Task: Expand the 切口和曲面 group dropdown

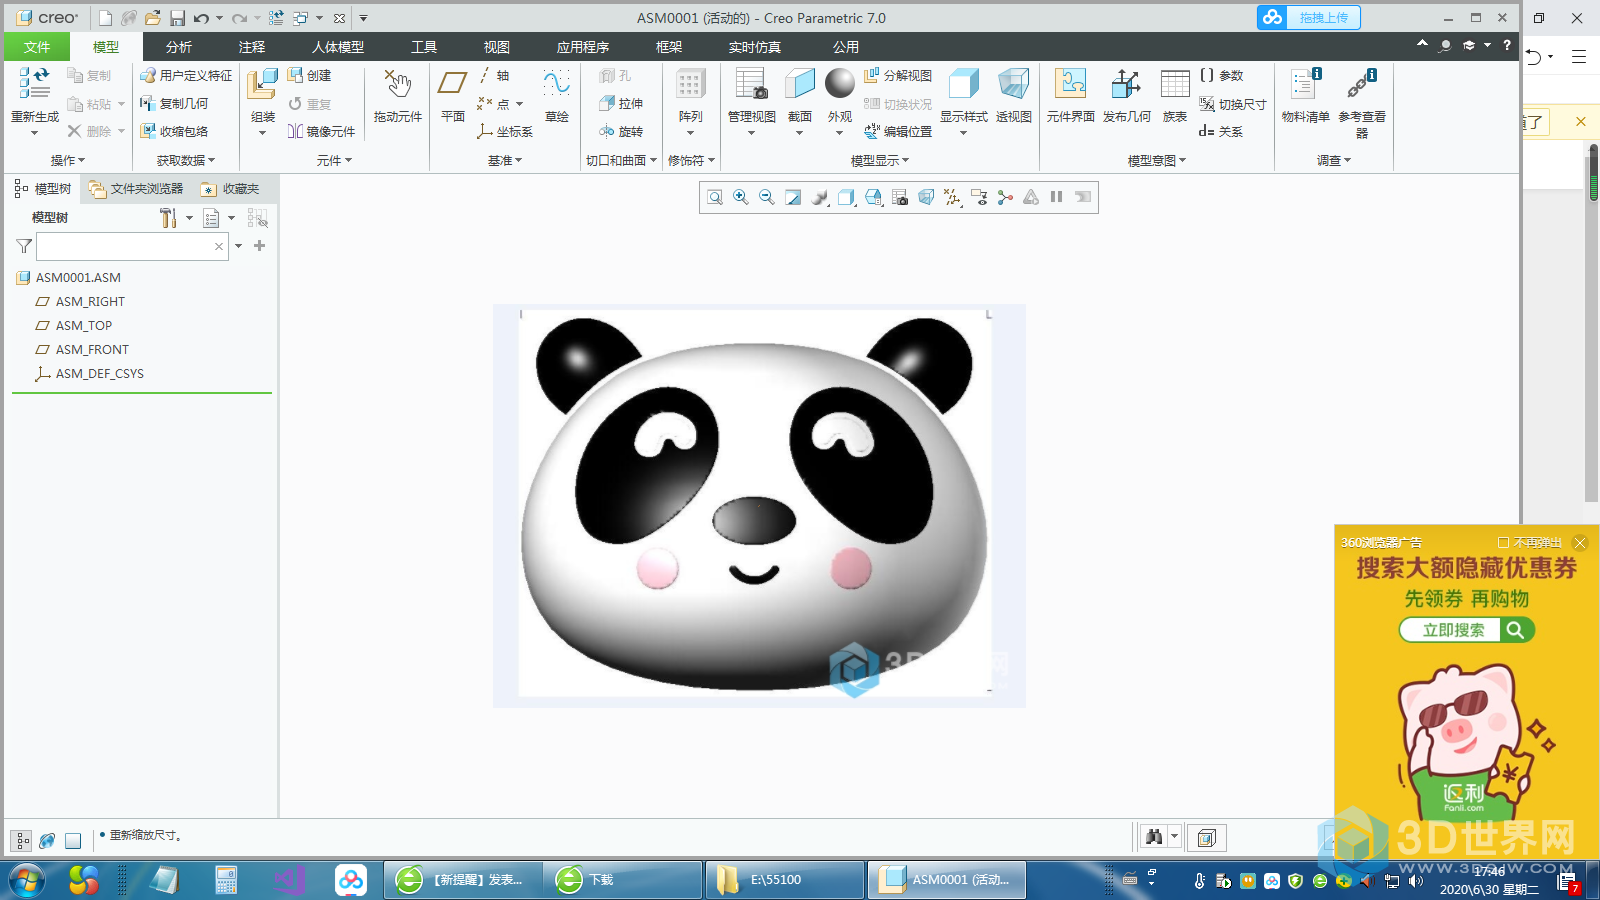Action: click(x=621, y=160)
